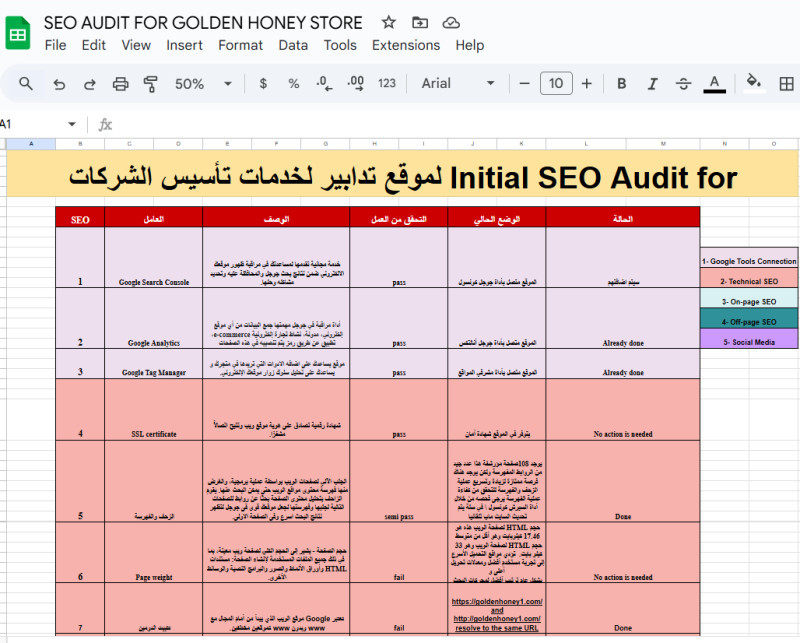Check the cloud save status icon
Viewport: 800px width, 643px height.
tap(451, 22)
